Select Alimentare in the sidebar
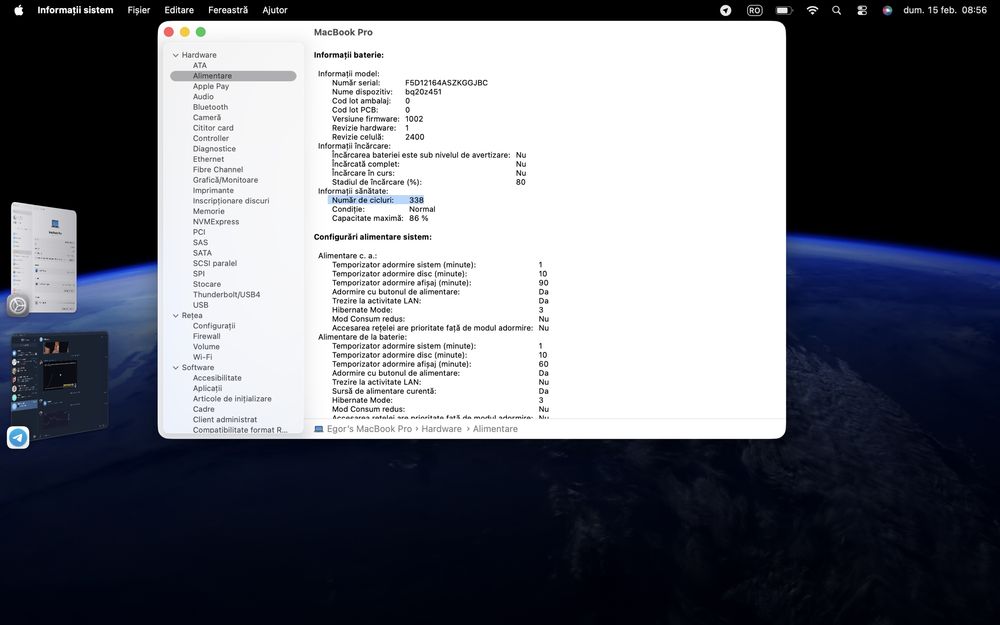The image size is (1000, 625). [x=233, y=76]
